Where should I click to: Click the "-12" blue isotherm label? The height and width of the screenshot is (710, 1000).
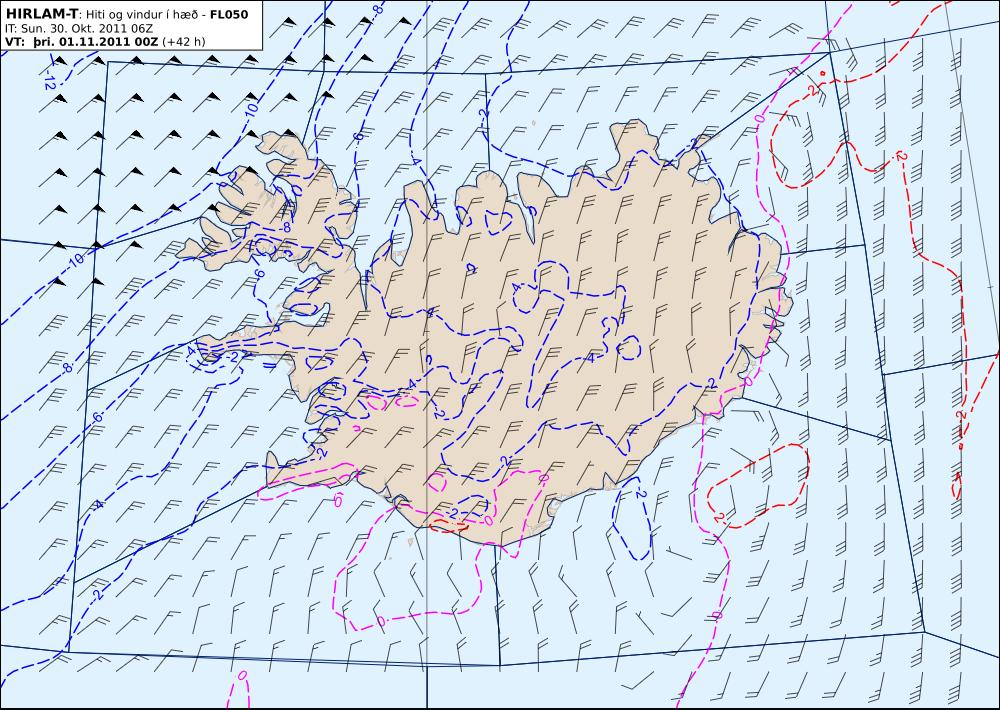[49, 82]
